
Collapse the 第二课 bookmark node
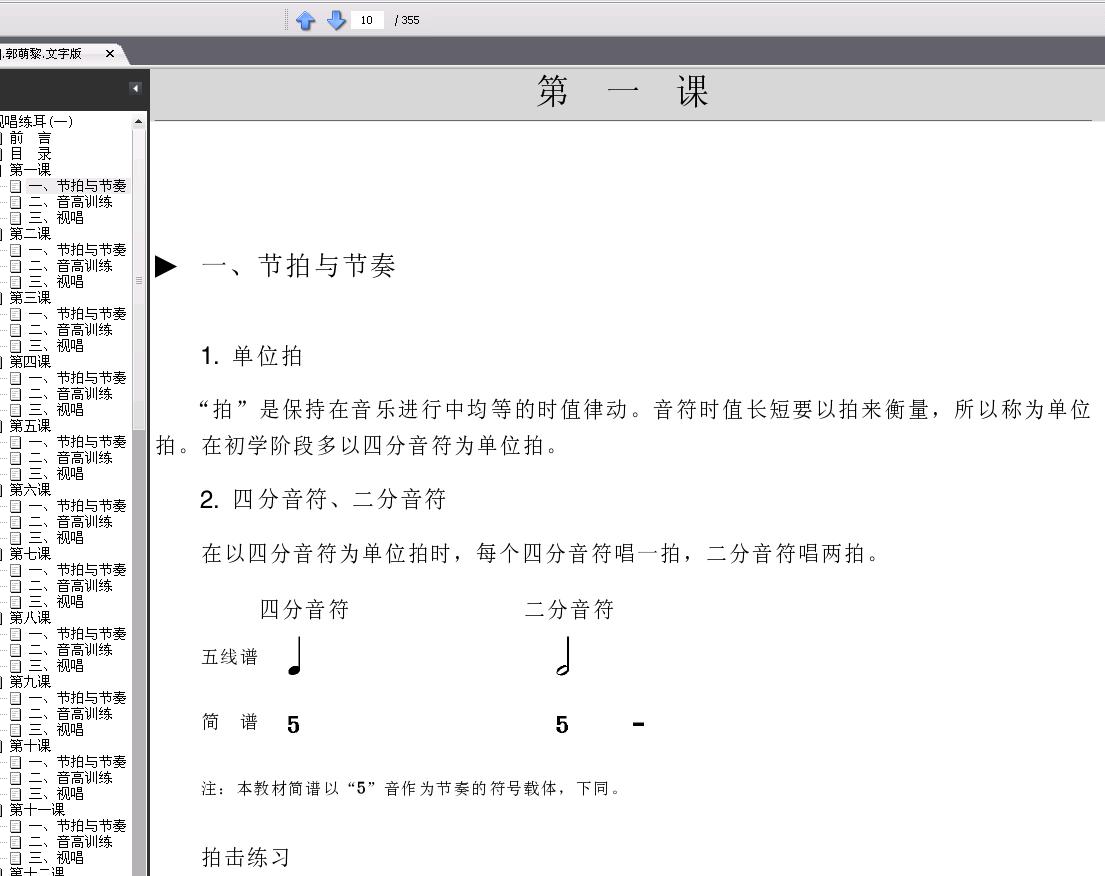tap(1, 234)
